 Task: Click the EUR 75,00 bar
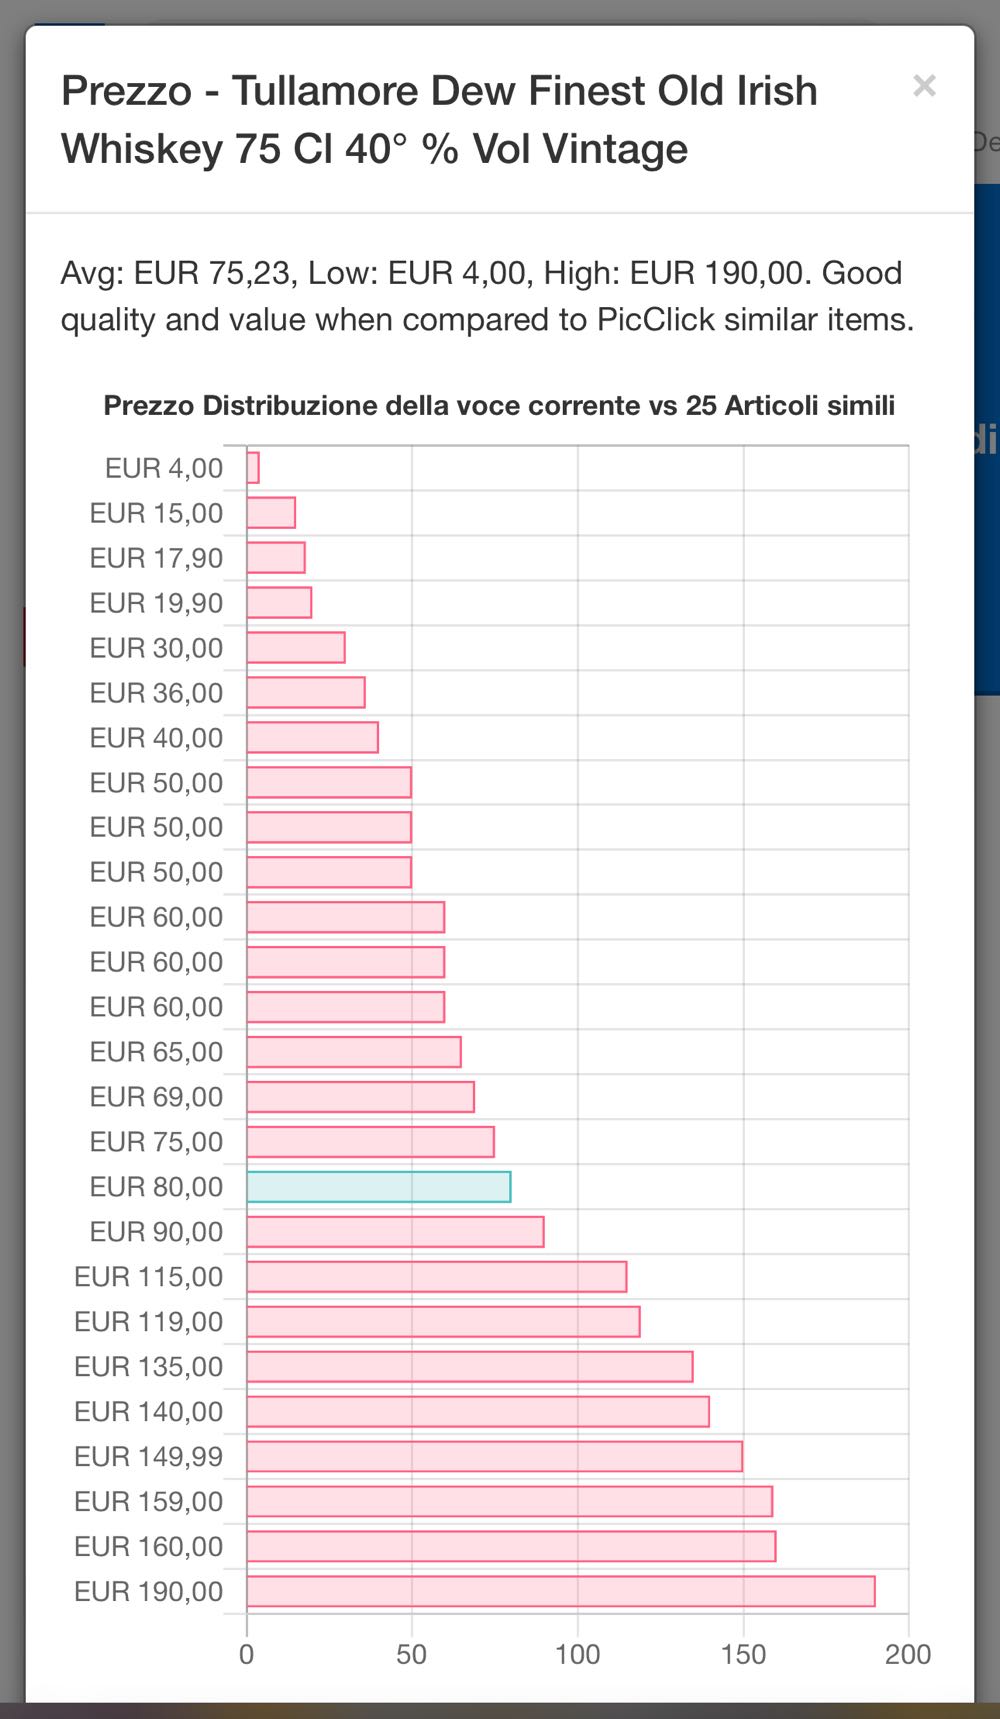pyautogui.click(x=370, y=1142)
